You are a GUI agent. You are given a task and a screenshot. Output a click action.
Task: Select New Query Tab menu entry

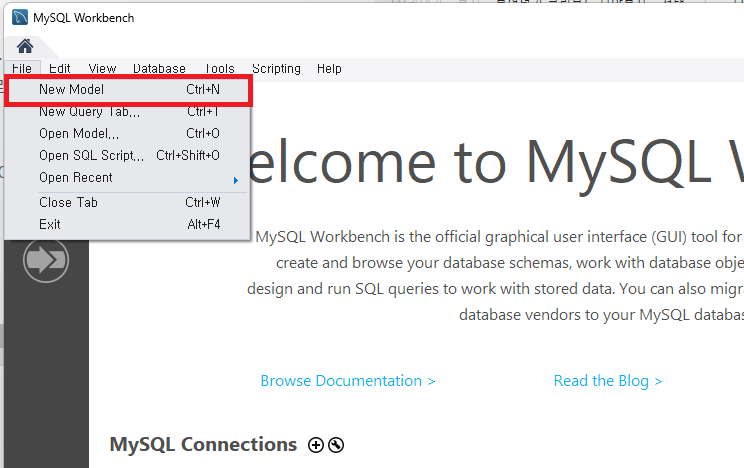point(128,112)
